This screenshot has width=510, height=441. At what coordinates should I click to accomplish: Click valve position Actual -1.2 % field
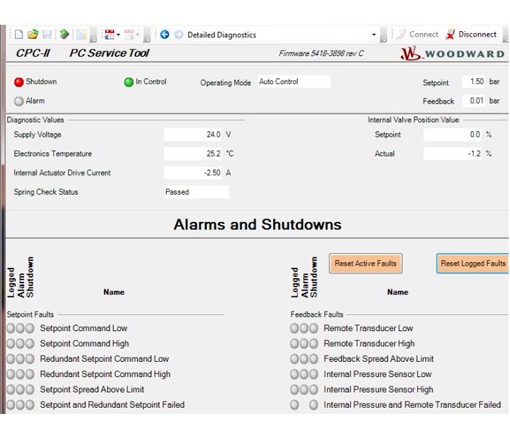453,154
